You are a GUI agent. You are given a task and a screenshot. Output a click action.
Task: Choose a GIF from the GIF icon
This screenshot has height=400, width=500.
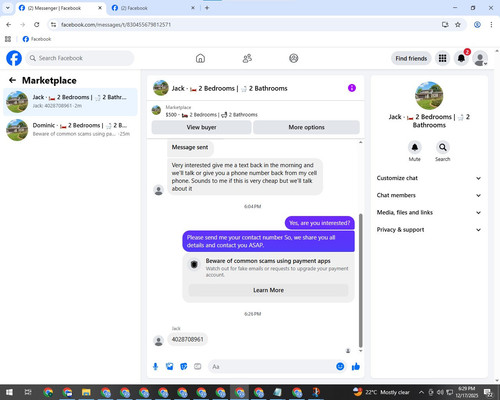pyautogui.click(x=198, y=367)
